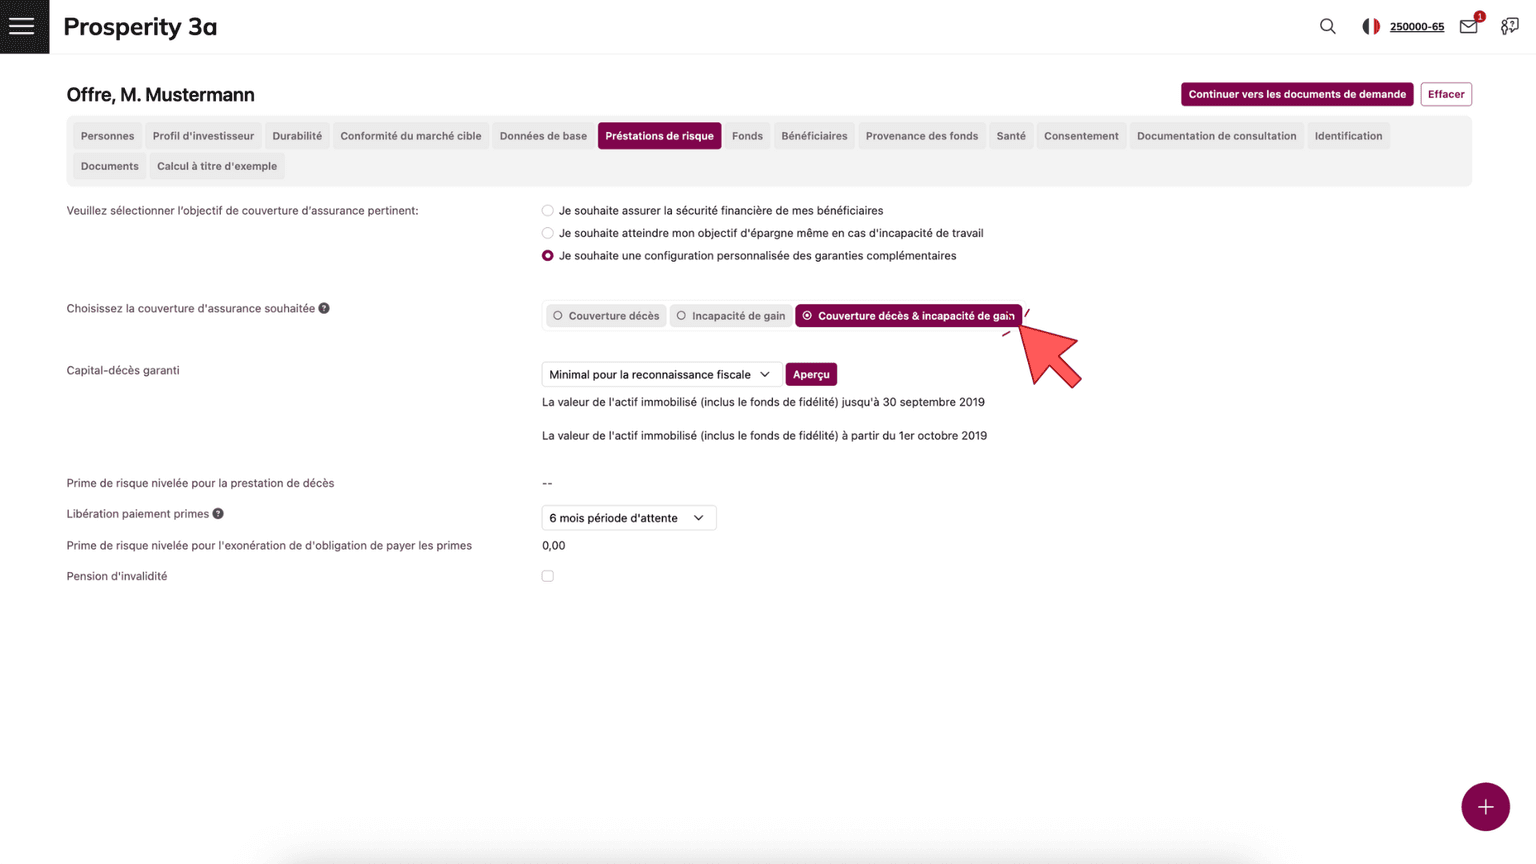
Task: Choose Couverture décès coverage option
Action: (x=605, y=316)
